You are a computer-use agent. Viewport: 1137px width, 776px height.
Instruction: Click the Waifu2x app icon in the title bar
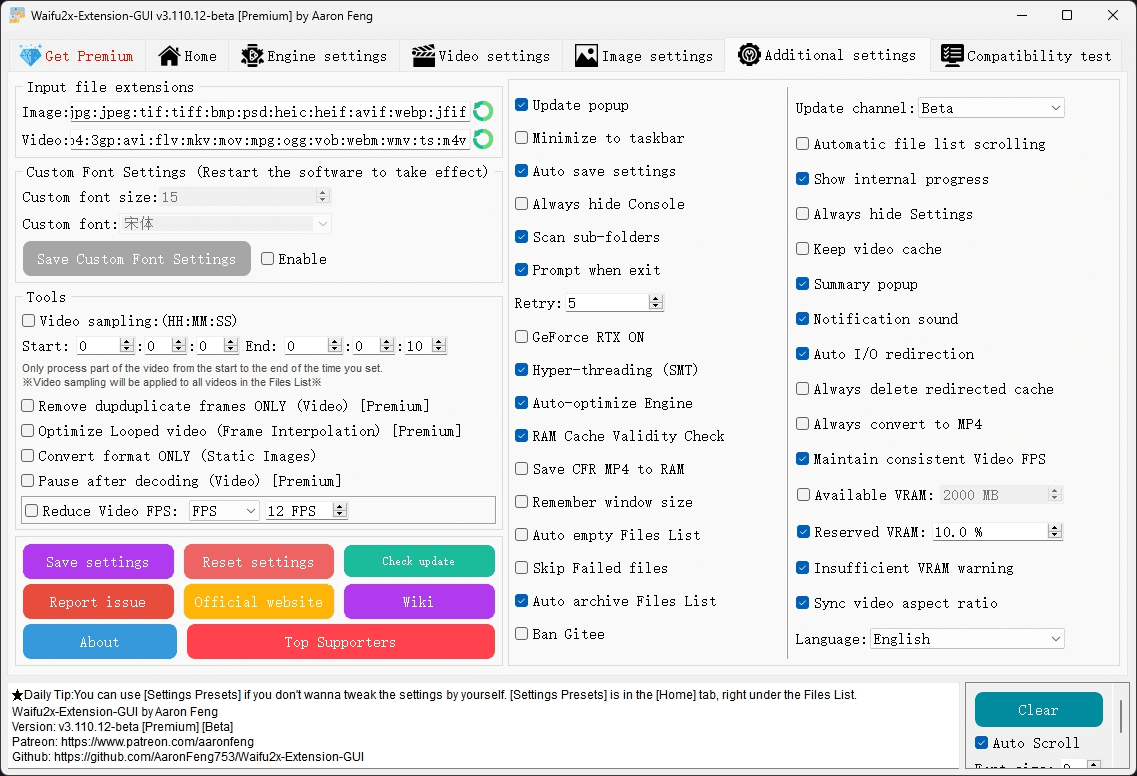(x=17, y=15)
